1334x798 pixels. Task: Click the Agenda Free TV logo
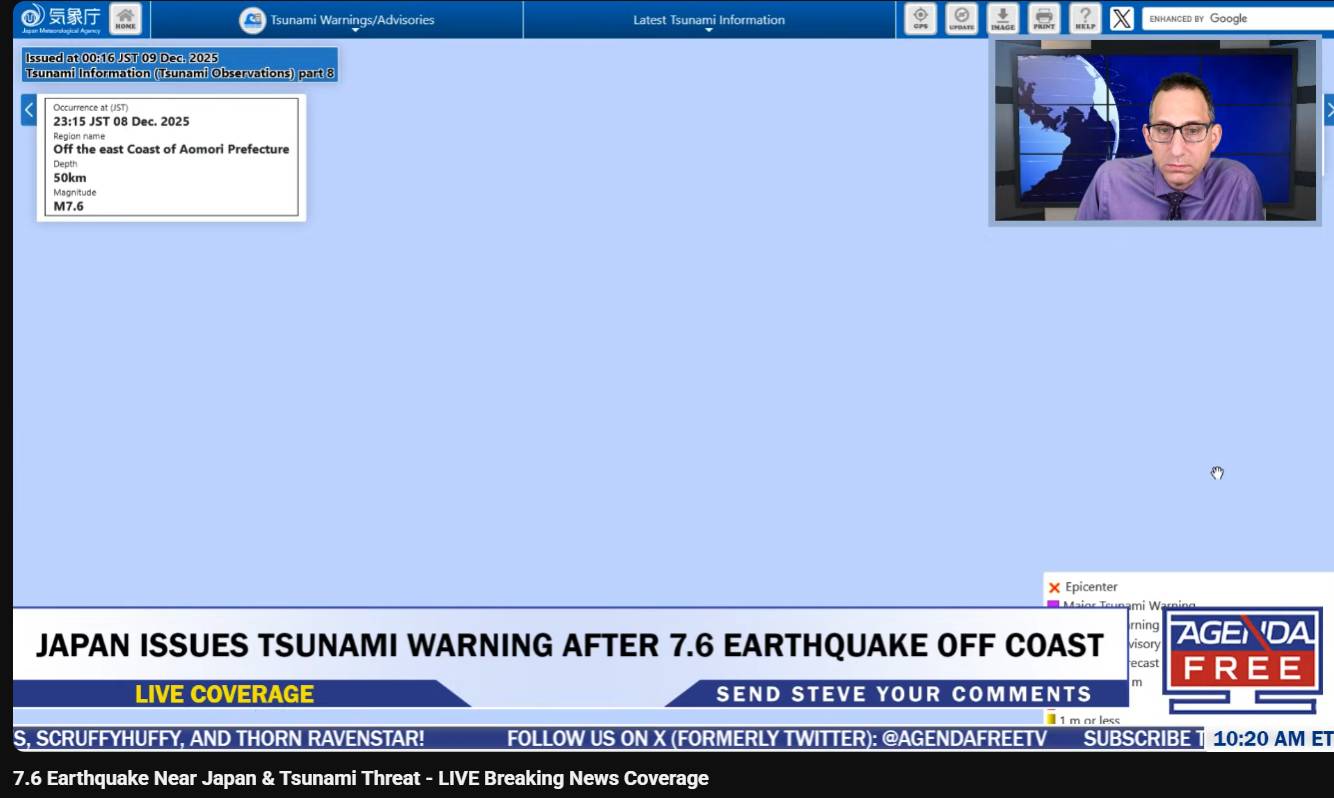1243,660
